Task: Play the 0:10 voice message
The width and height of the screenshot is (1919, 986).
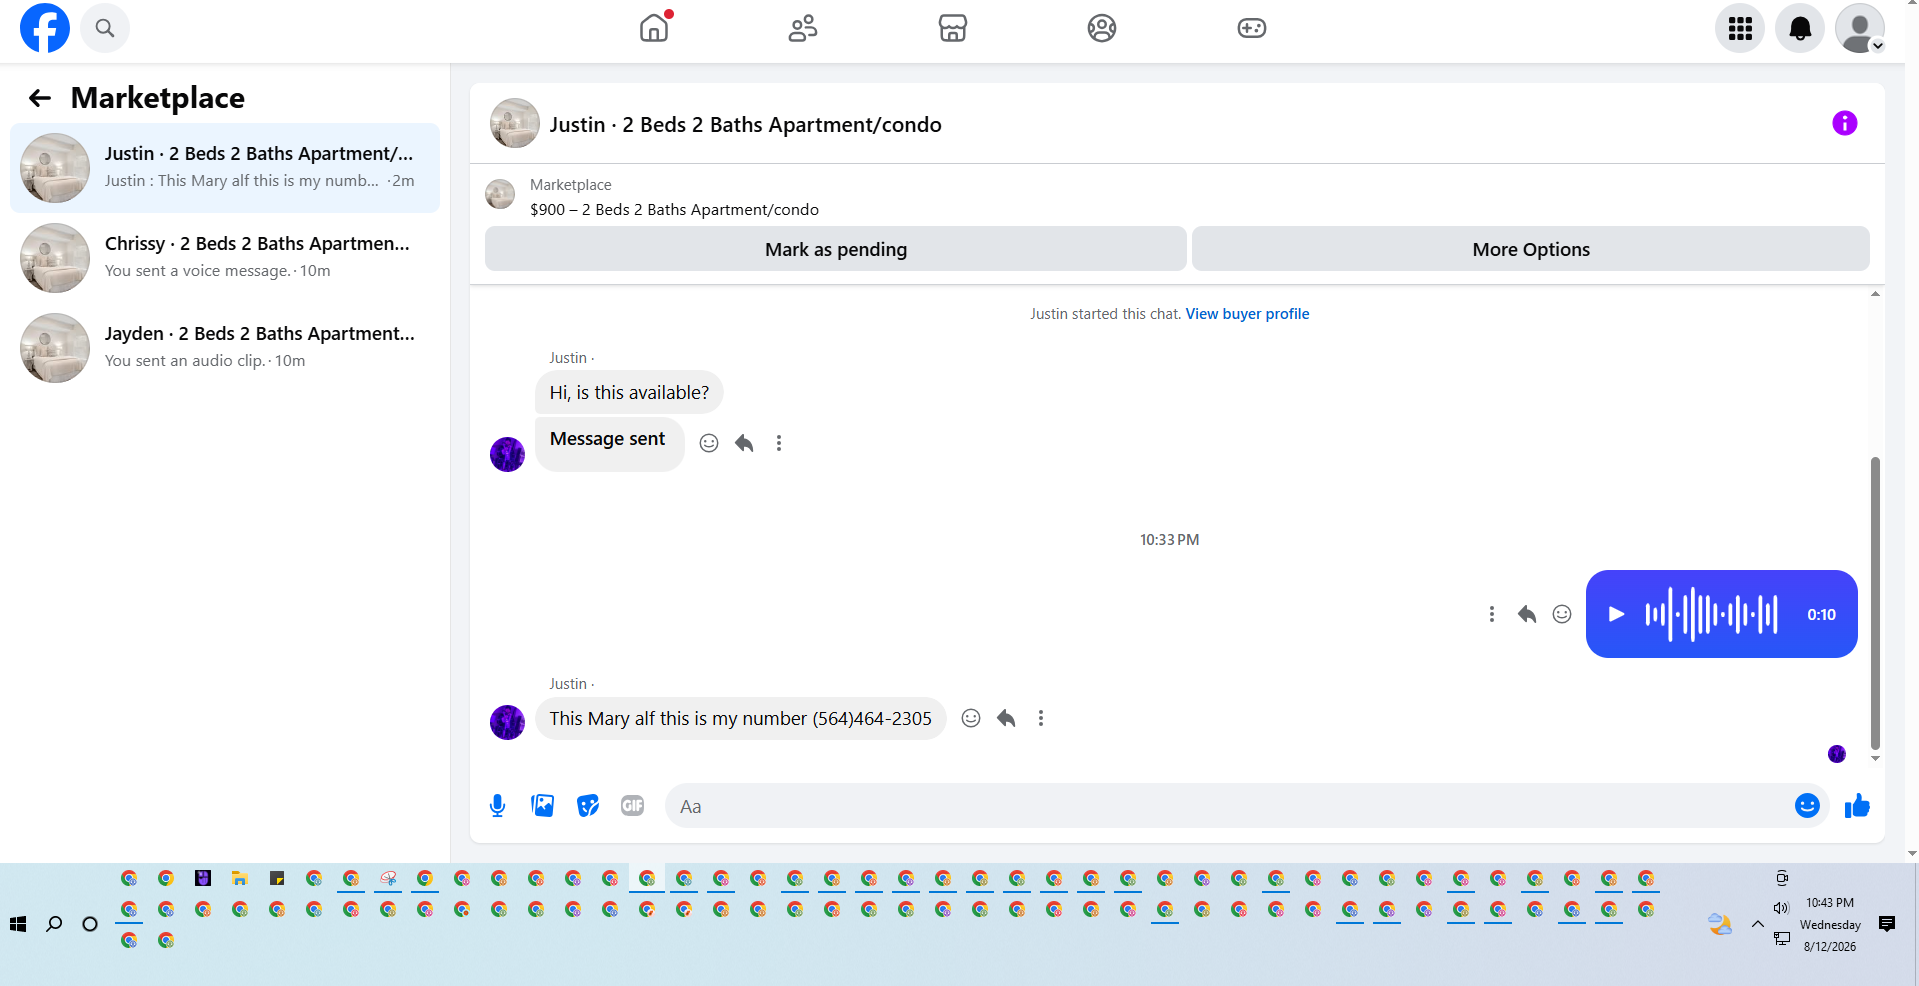Action: [1616, 614]
